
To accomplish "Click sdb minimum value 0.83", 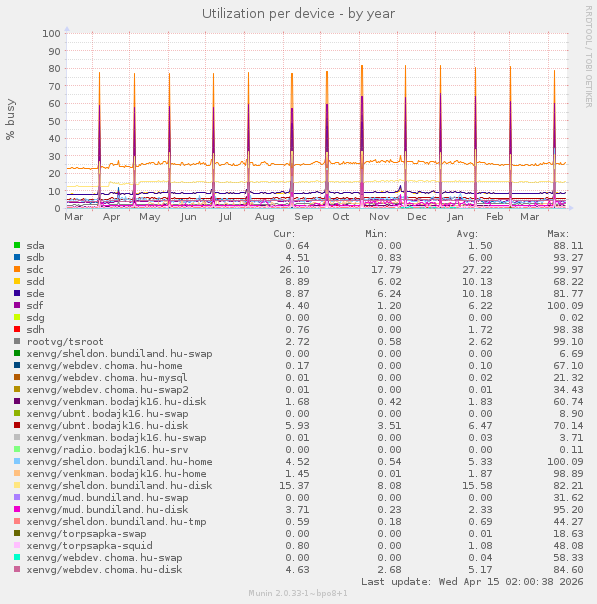I will pos(389,258).
